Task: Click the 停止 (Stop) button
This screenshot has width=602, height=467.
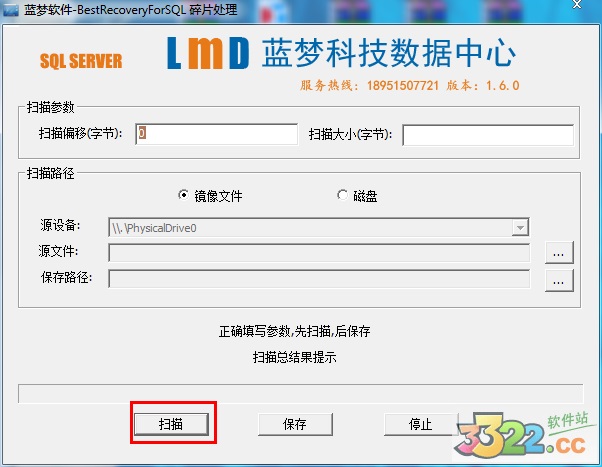Action: point(421,424)
